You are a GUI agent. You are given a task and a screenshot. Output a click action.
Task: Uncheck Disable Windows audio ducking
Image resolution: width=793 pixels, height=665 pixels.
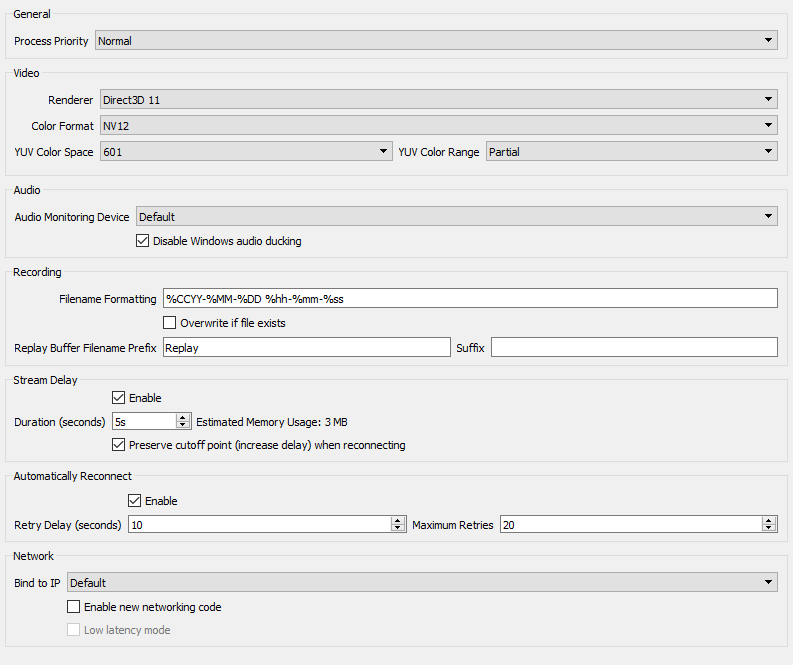click(142, 241)
